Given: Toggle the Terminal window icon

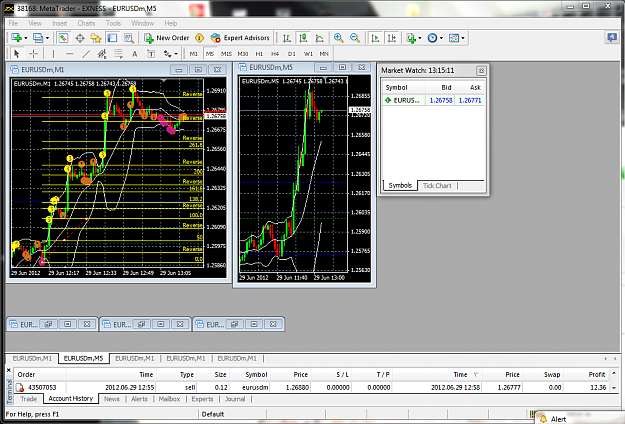Looking at the screenshot, I should (x=112, y=38).
